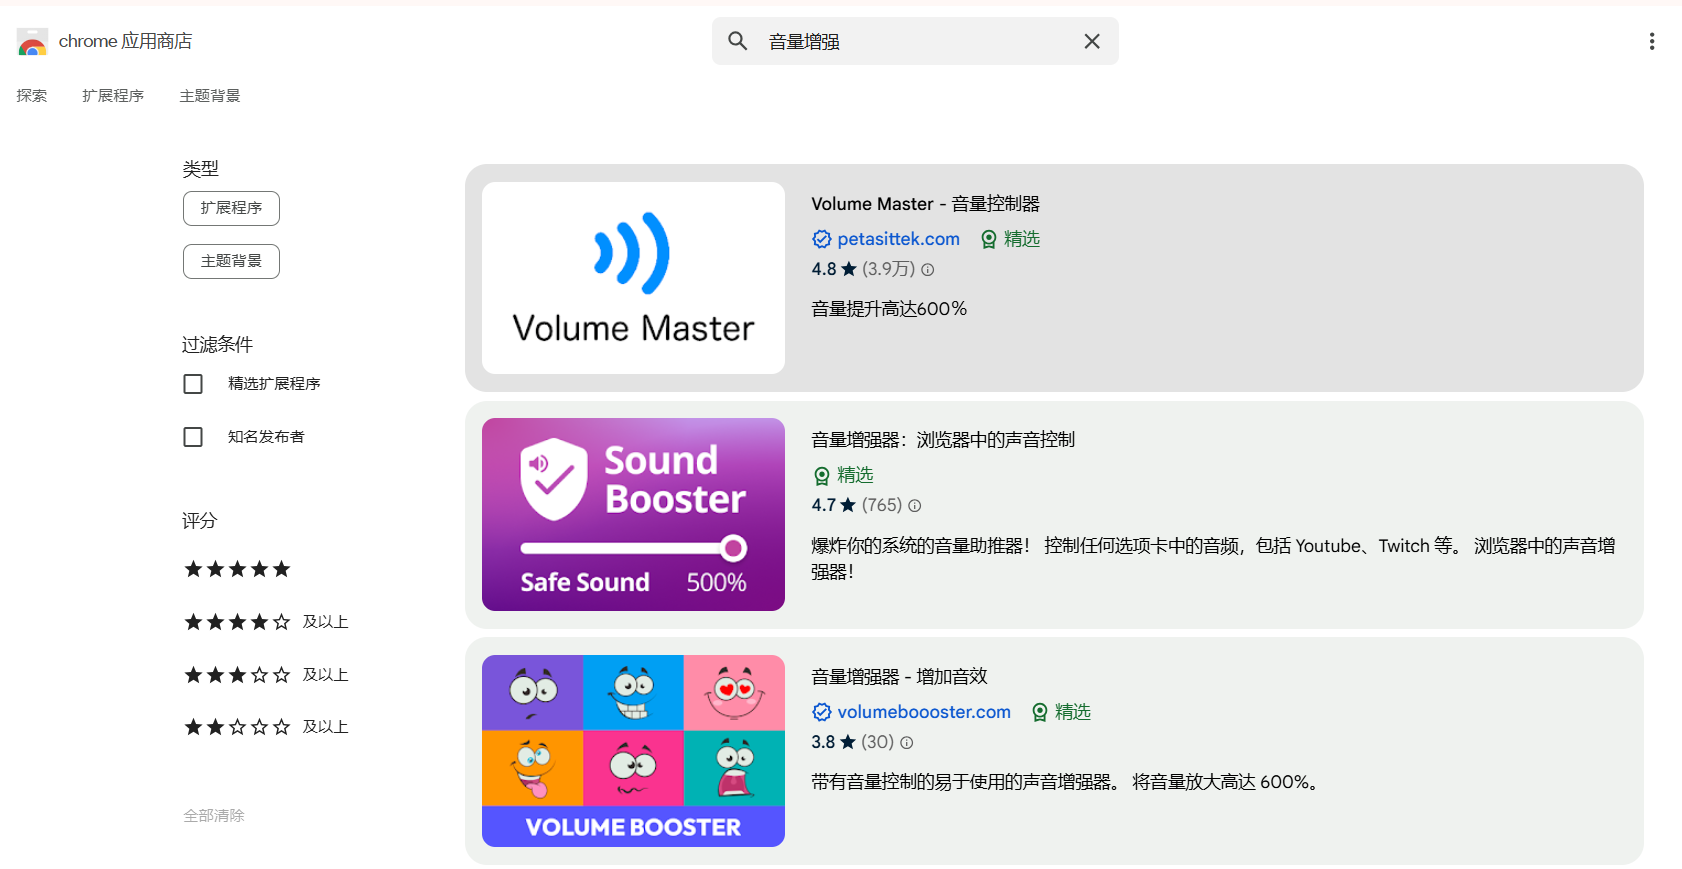
Task: Click the 4.8 star rating of Volume Master
Action: [834, 269]
